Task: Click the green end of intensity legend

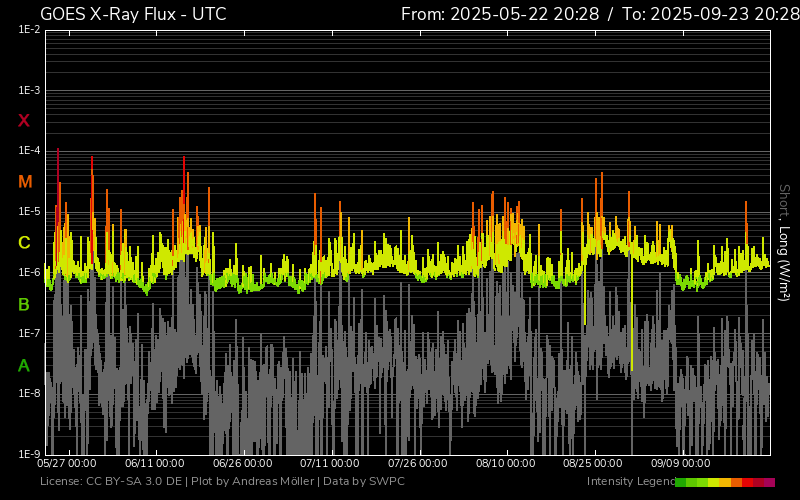Action: coord(681,482)
